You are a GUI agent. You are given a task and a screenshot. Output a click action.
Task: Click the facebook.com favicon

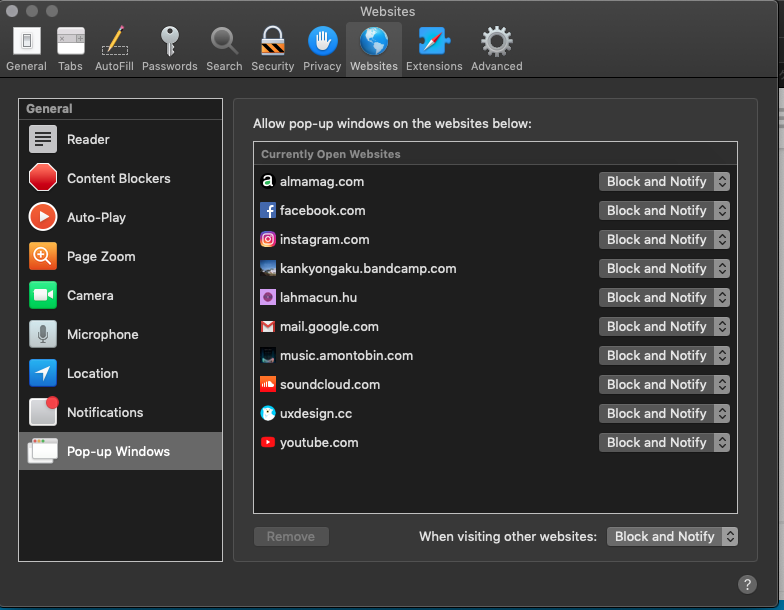point(268,210)
